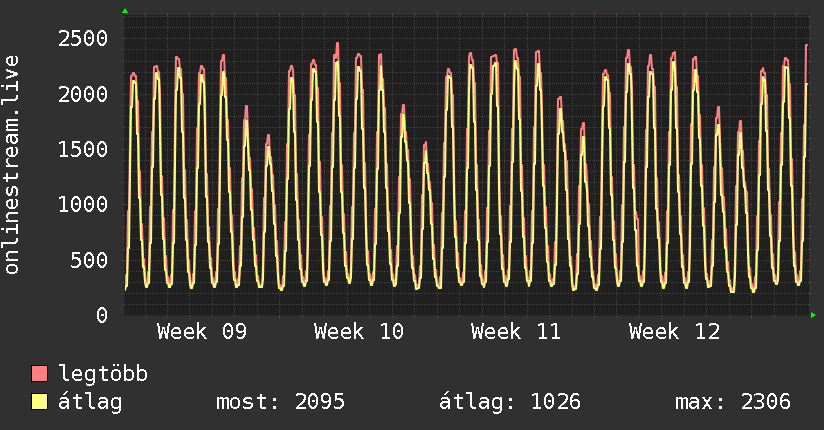Click the 'max: 2306' statistic
824x430 pixels.
(x=733, y=402)
